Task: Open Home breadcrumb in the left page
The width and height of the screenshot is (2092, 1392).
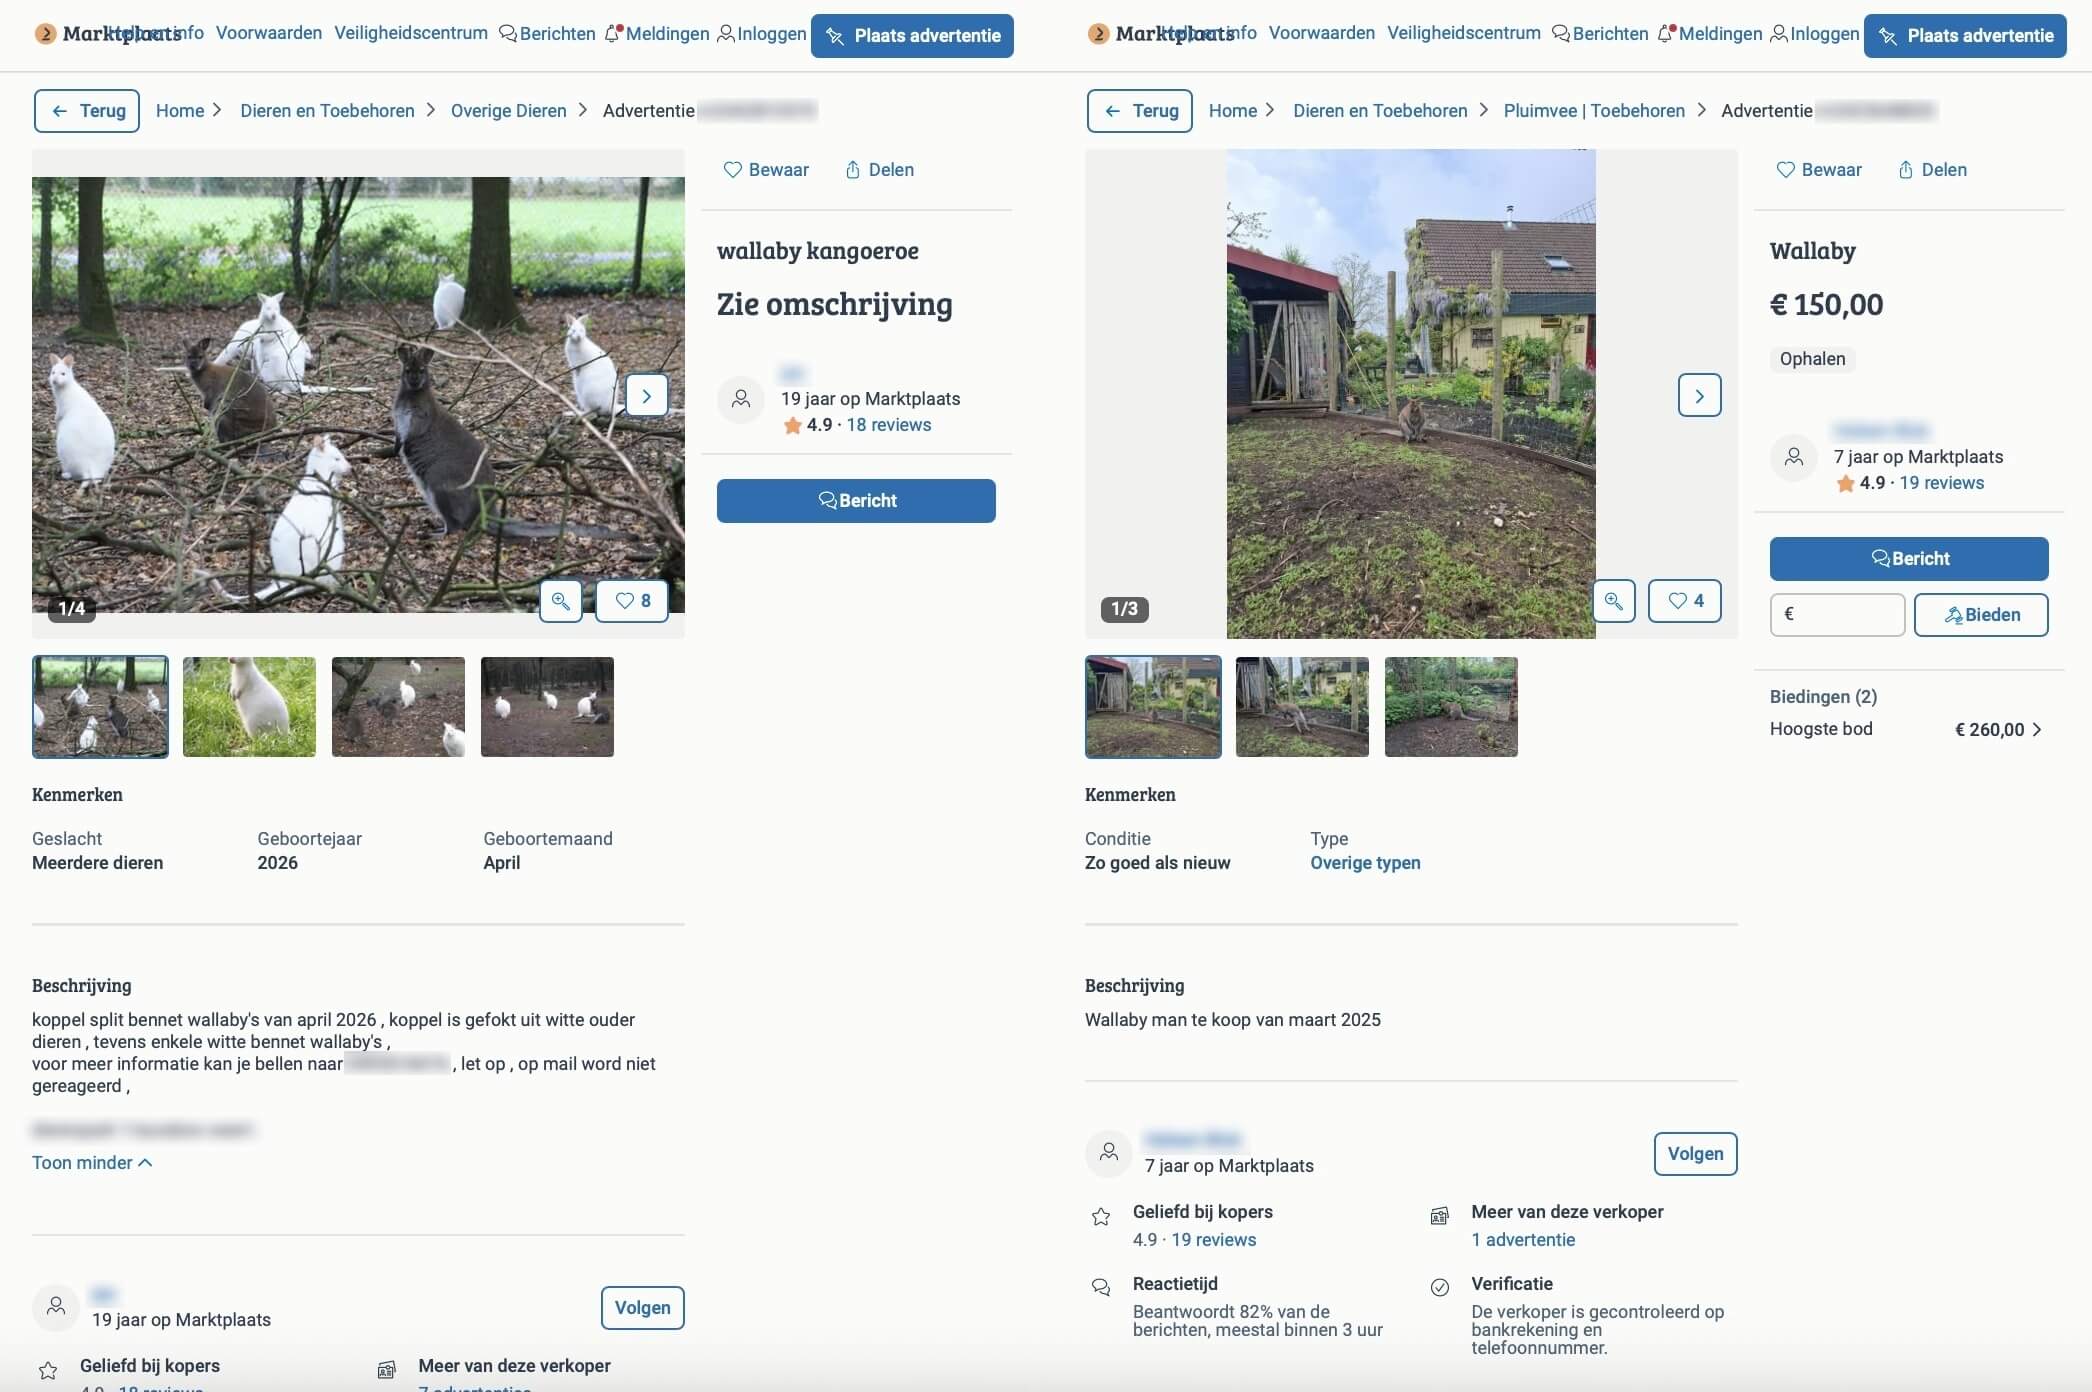Action: pos(180,111)
